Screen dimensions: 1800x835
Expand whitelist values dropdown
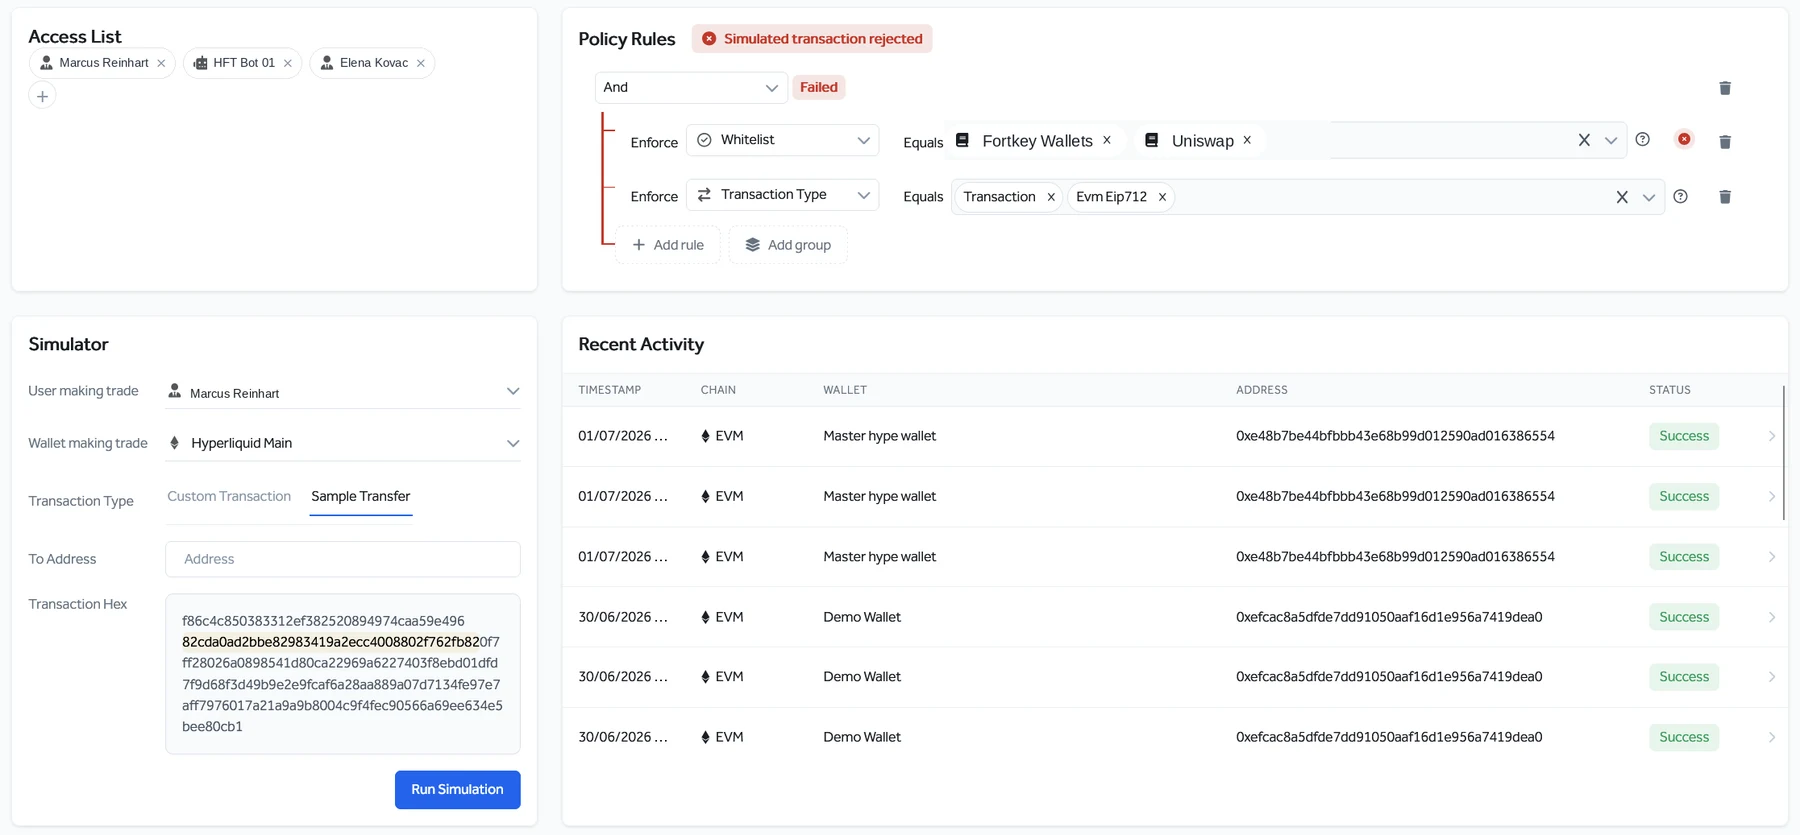coord(1611,140)
